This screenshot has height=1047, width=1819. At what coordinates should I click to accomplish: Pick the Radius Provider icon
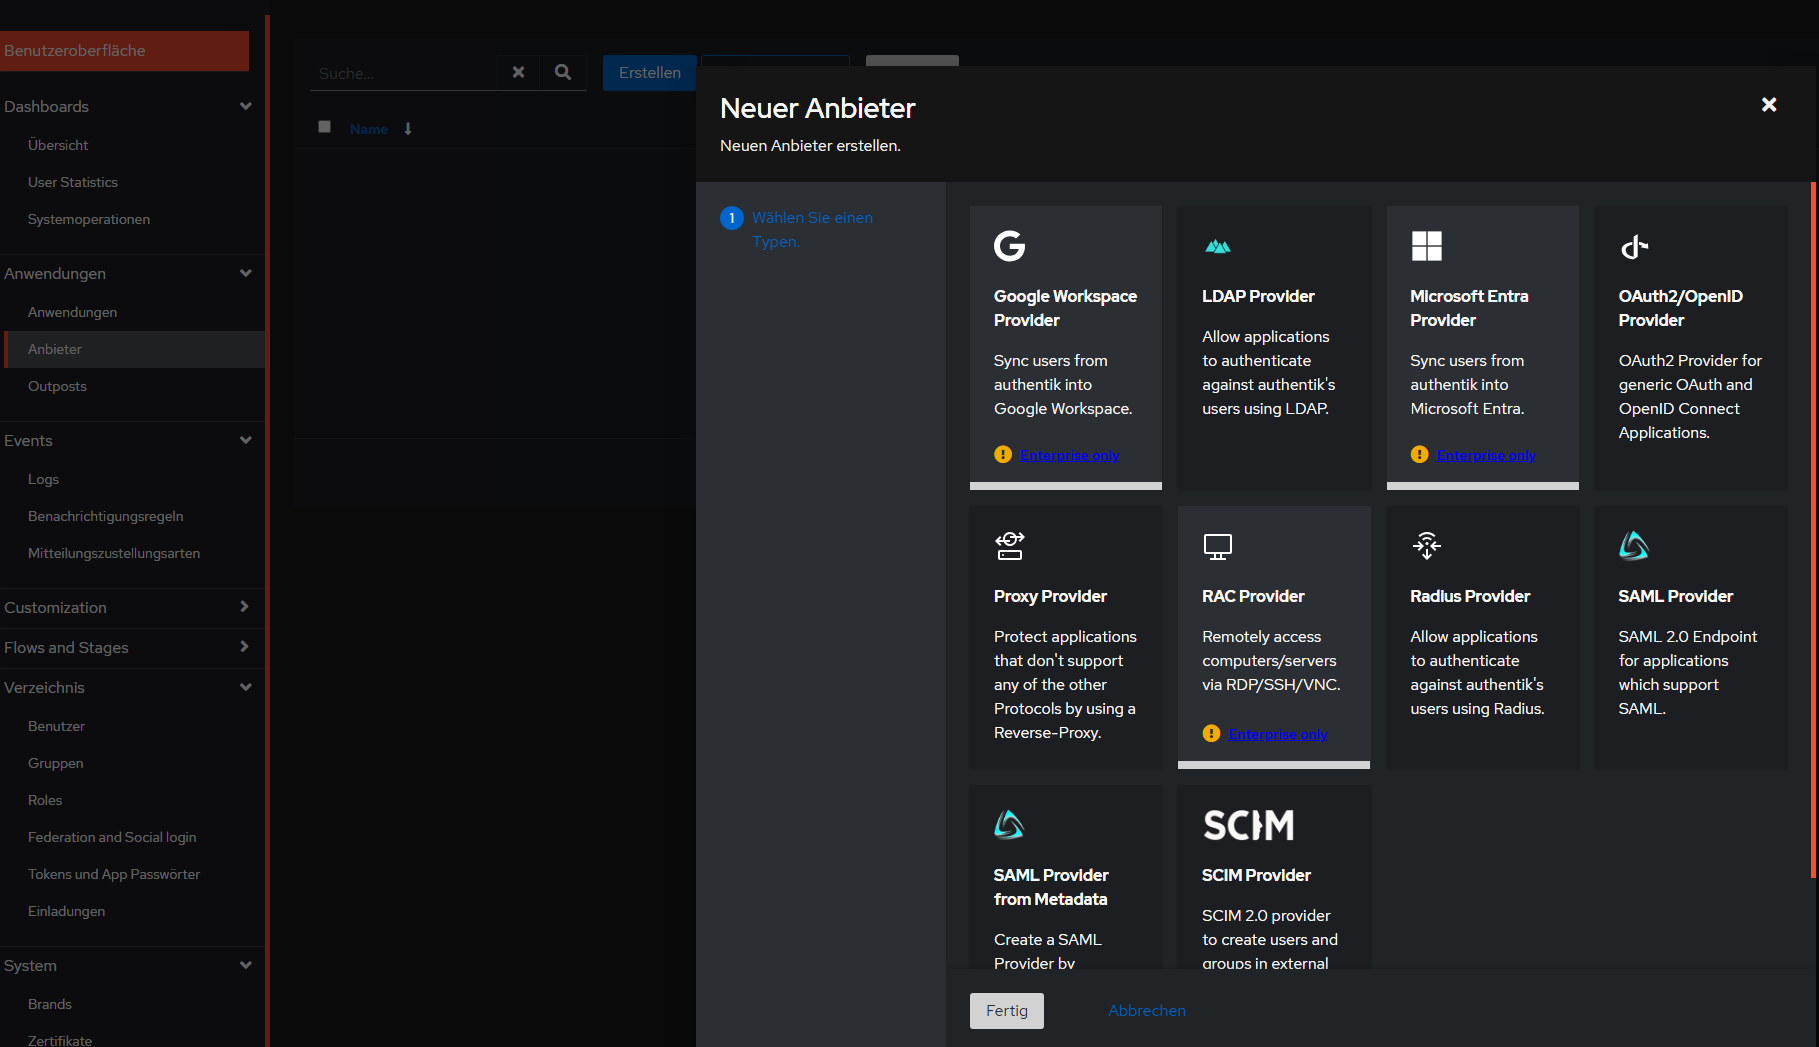pyautogui.click(x=1426, y=546)
